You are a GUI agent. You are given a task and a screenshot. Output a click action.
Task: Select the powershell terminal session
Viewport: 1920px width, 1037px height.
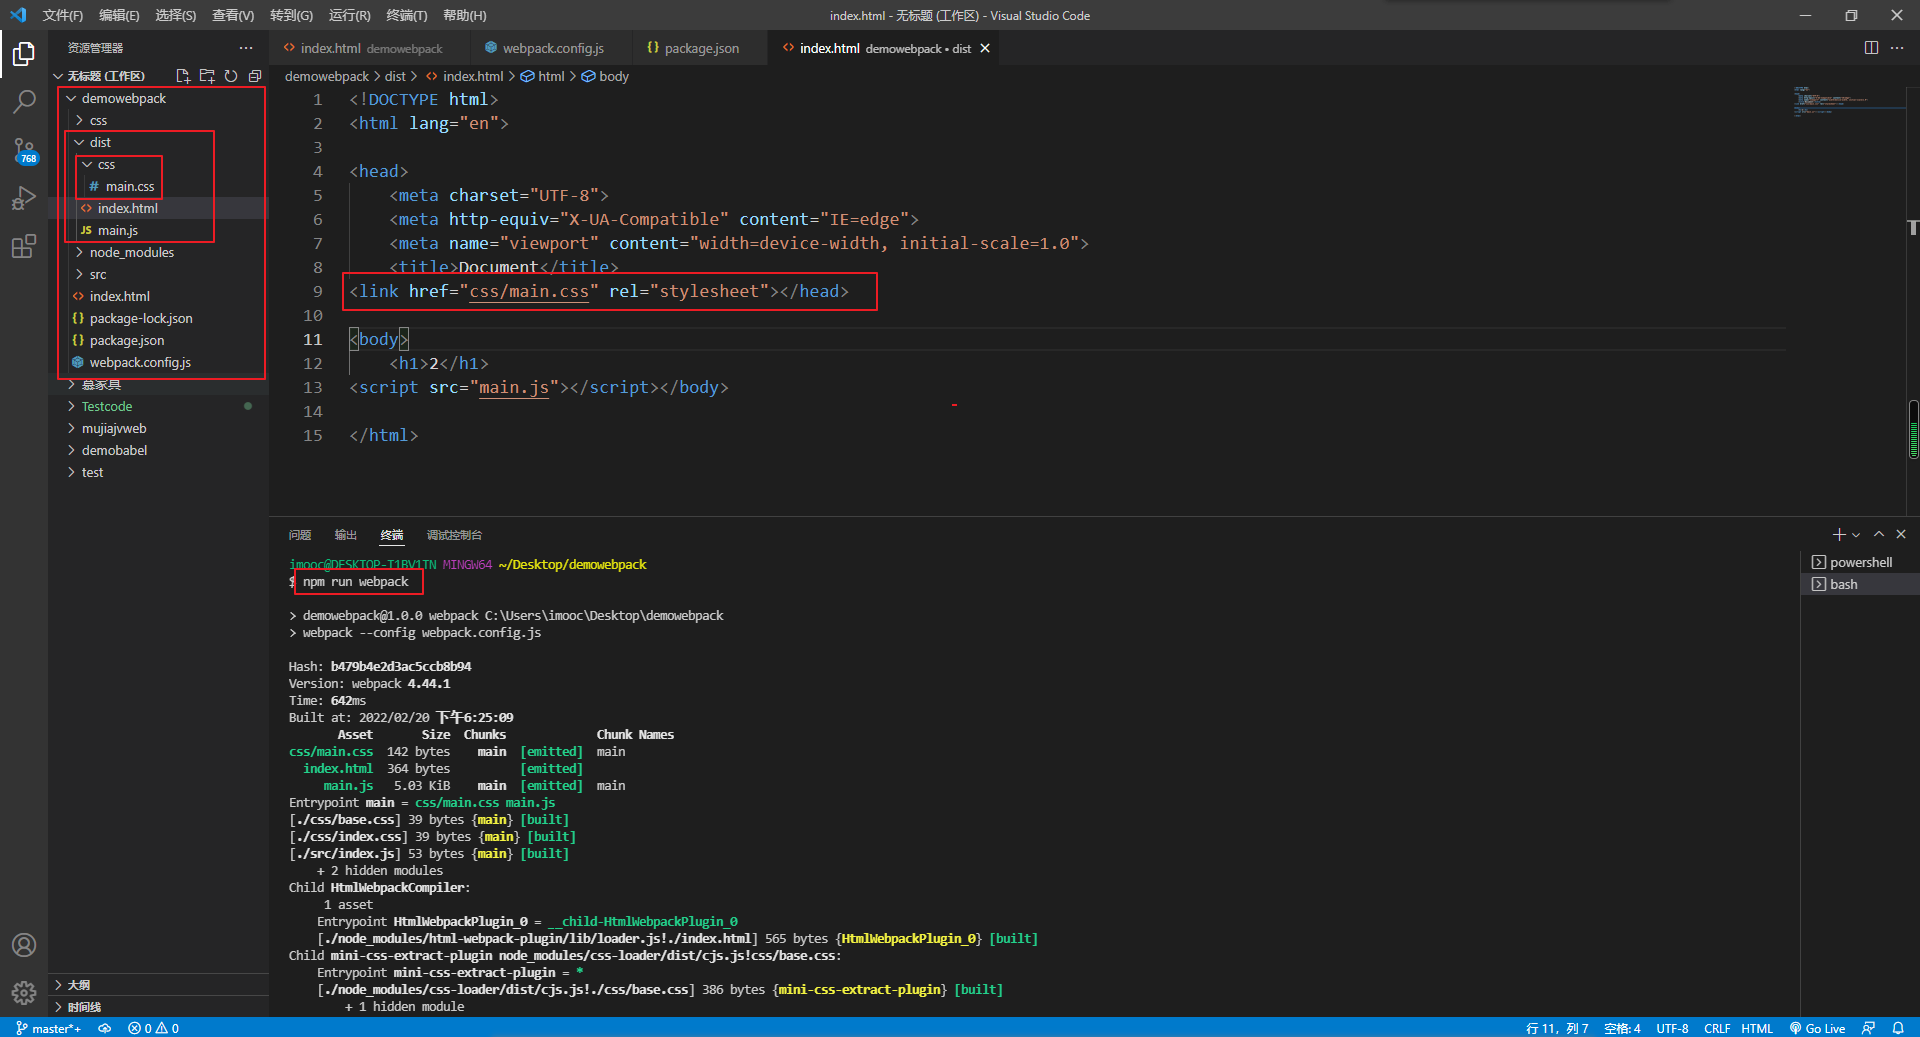(x=1860, y=562)
